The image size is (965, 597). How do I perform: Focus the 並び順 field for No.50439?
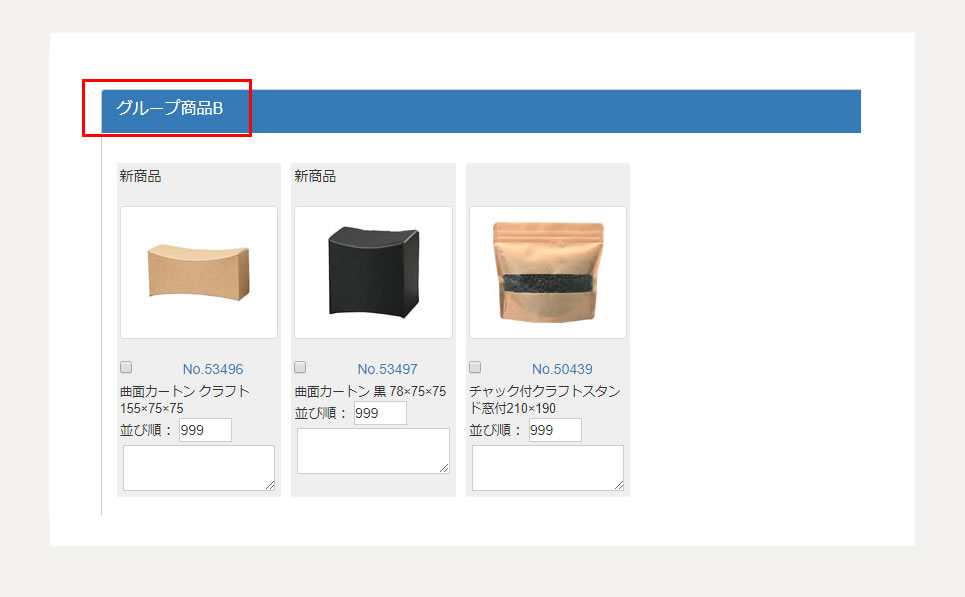(555, 430)
